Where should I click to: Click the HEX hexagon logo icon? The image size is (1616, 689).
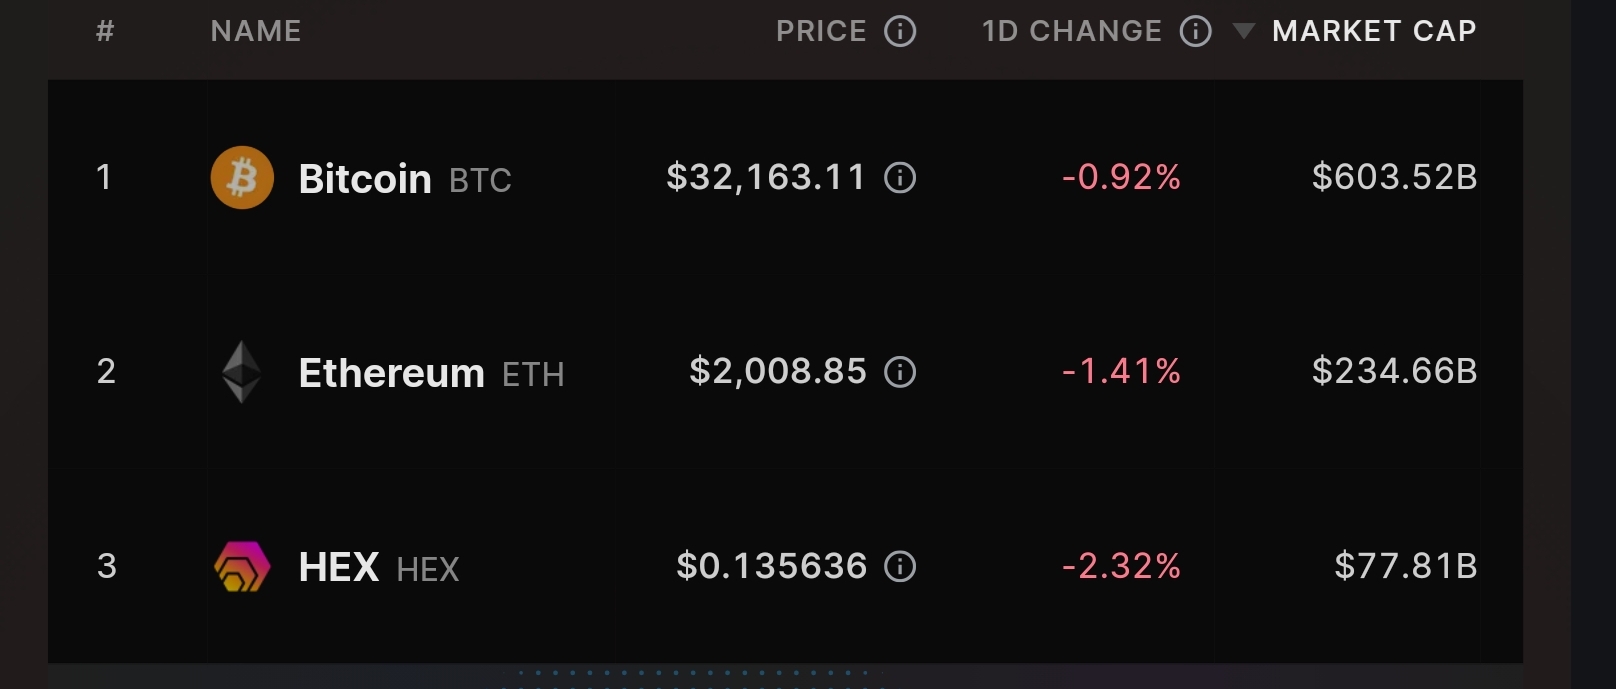coord(242,567)
